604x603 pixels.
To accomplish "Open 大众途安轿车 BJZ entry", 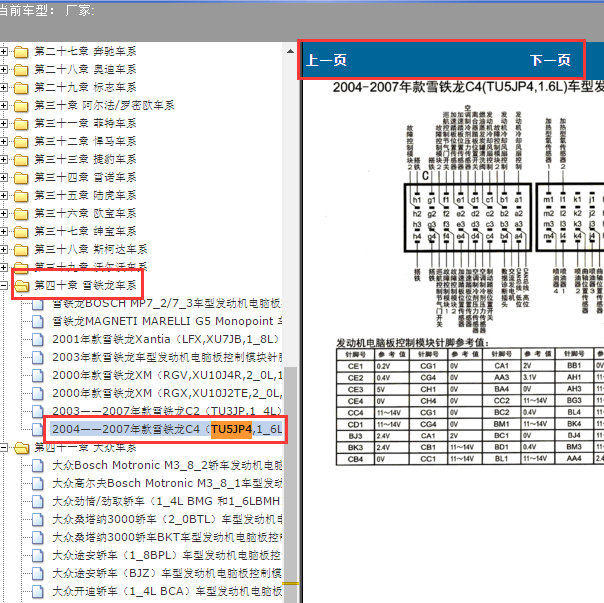I will click(167, 573).
